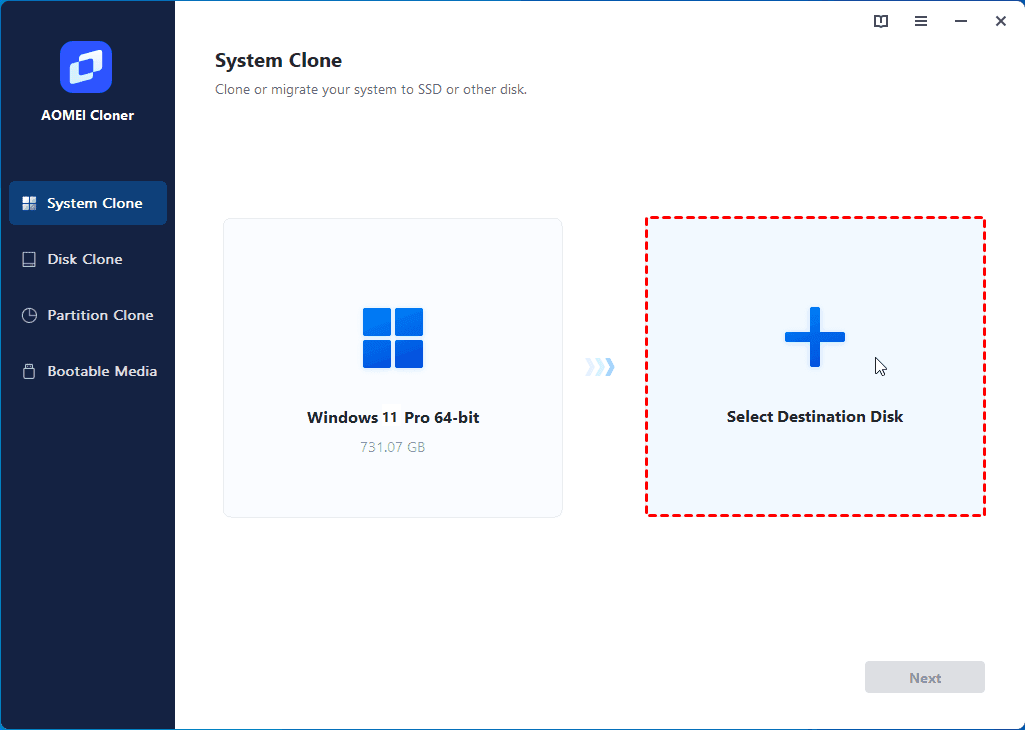Screen dimensions: 1025x730
Task: Open the hamburger menu icon
Action: [920, 22]
